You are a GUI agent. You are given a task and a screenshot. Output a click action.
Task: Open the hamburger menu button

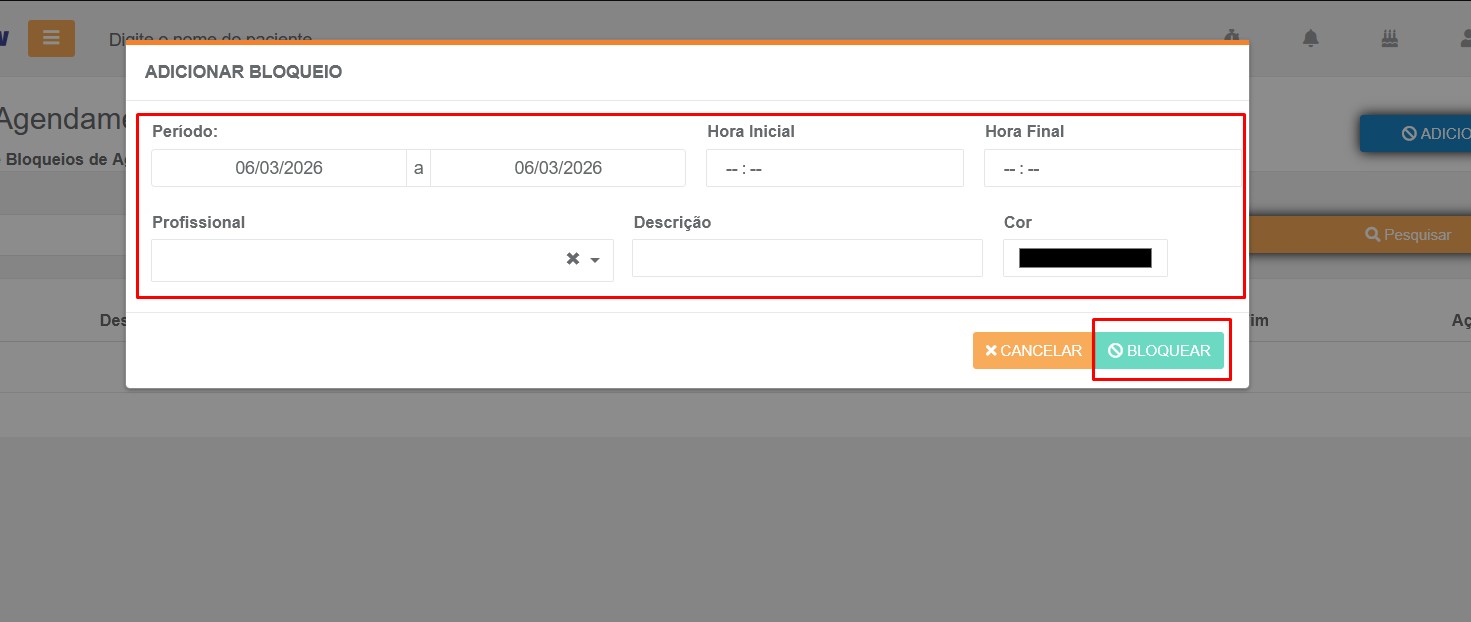point(51,38)
